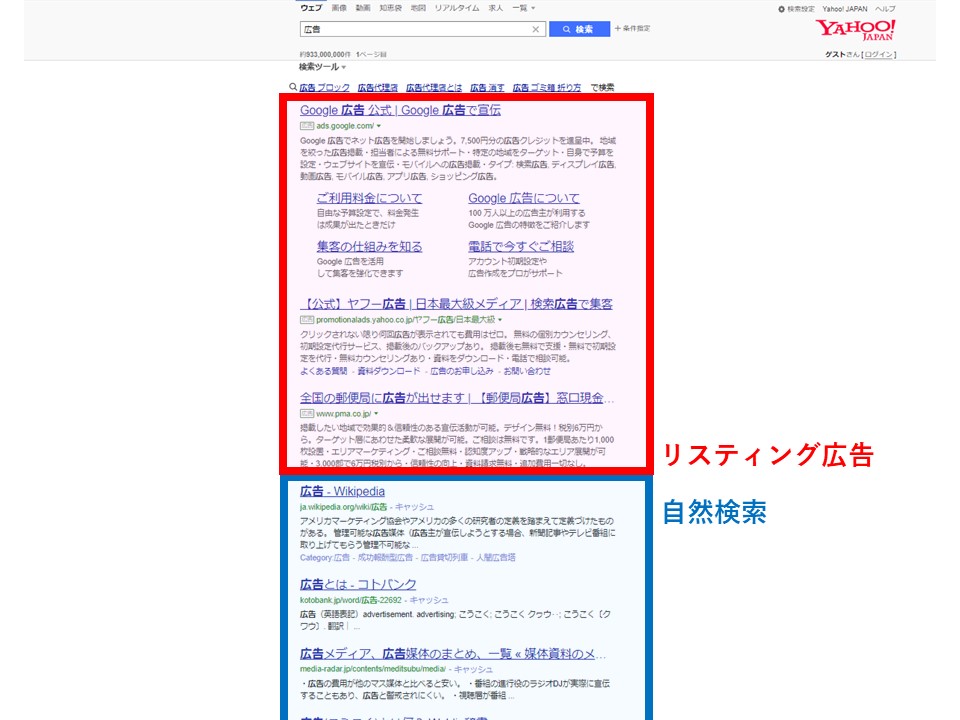Open the dropdown arrow next to promotionalads.yahoo.co.jp
Screen dimensions: 960x720
click(x=500, y=320)
